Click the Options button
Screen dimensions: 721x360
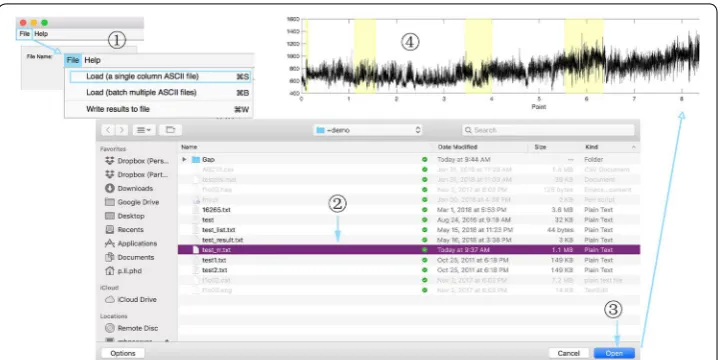[123, 353]
